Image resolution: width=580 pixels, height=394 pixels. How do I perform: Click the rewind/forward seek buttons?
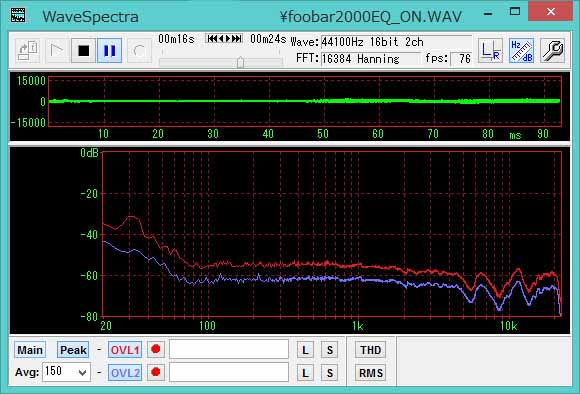[x=224, y=38]
